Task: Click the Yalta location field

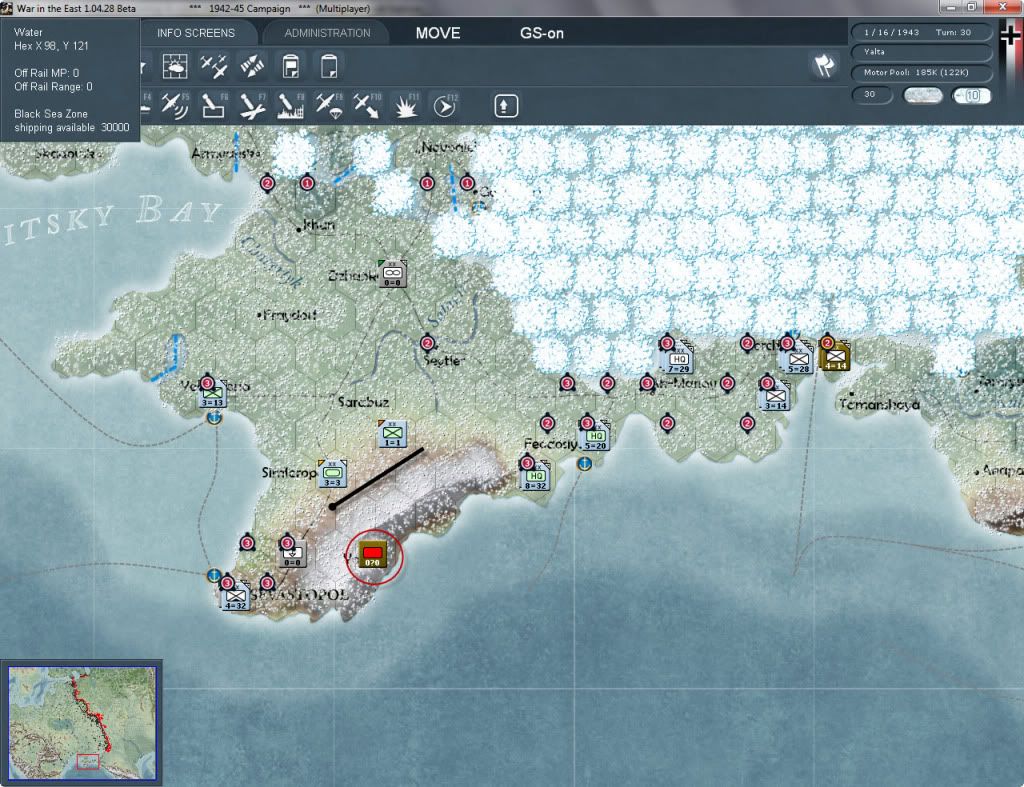Action: click(x=921, y=52)
